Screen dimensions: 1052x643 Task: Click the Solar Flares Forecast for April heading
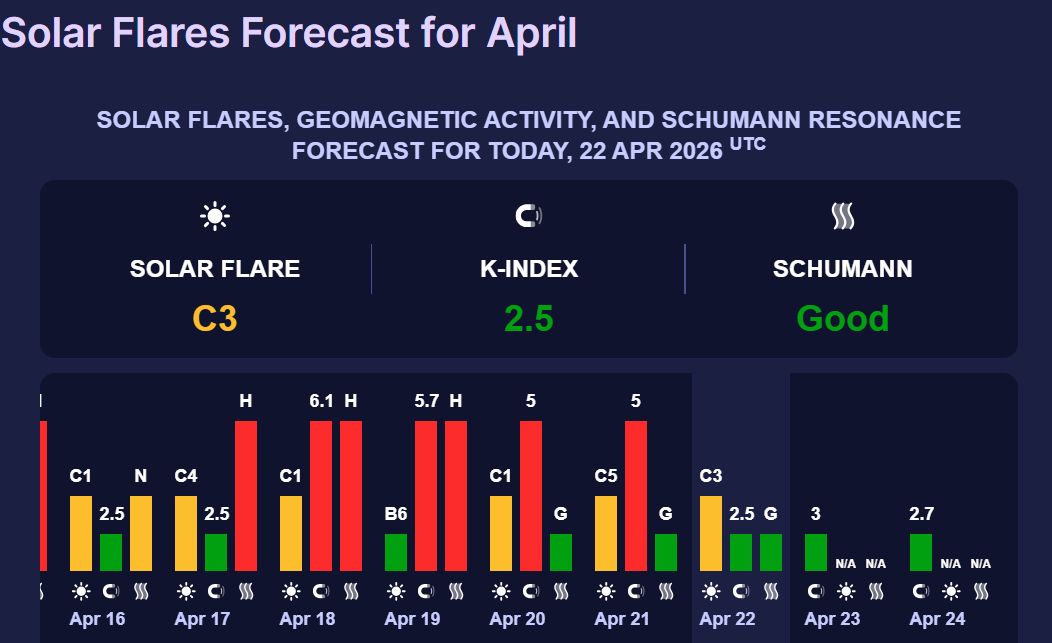(289, 32)
